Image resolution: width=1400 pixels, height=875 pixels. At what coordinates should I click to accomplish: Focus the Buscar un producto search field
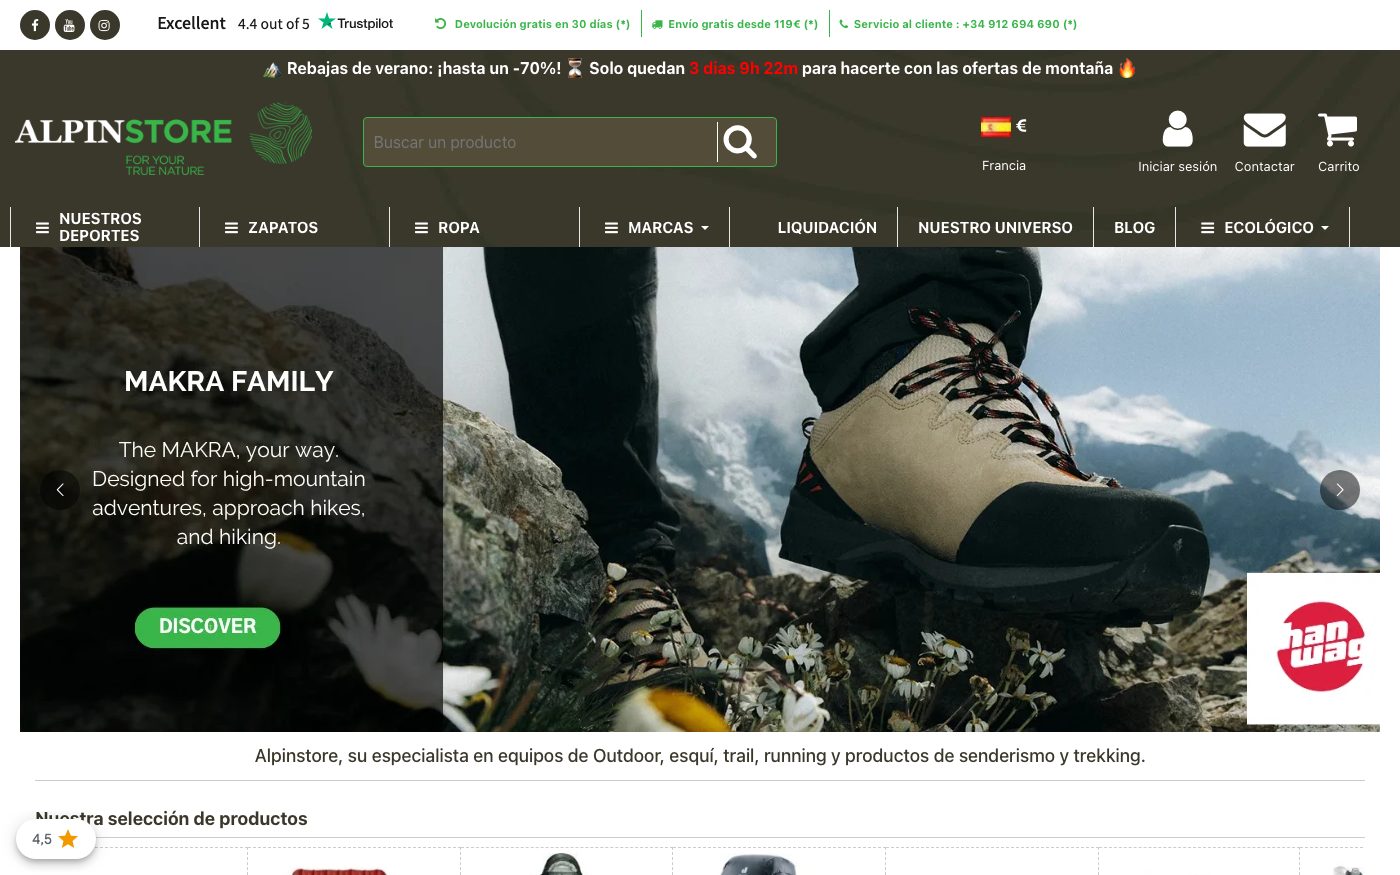(x=540, y=142)
